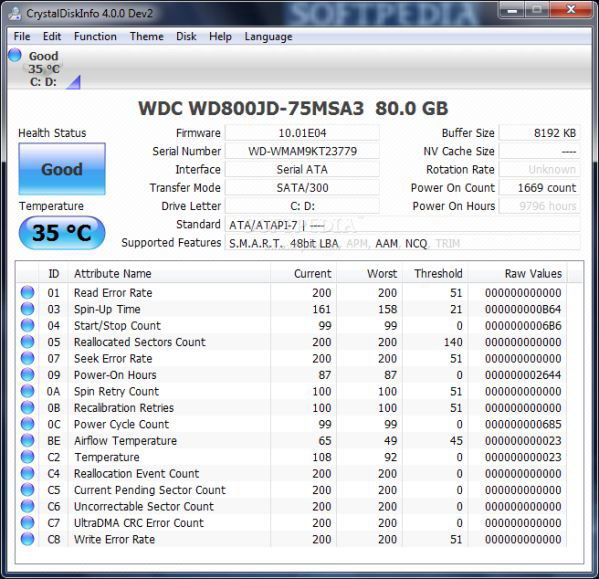
Task: Open the File menu
Action: [x=22, y=37]
